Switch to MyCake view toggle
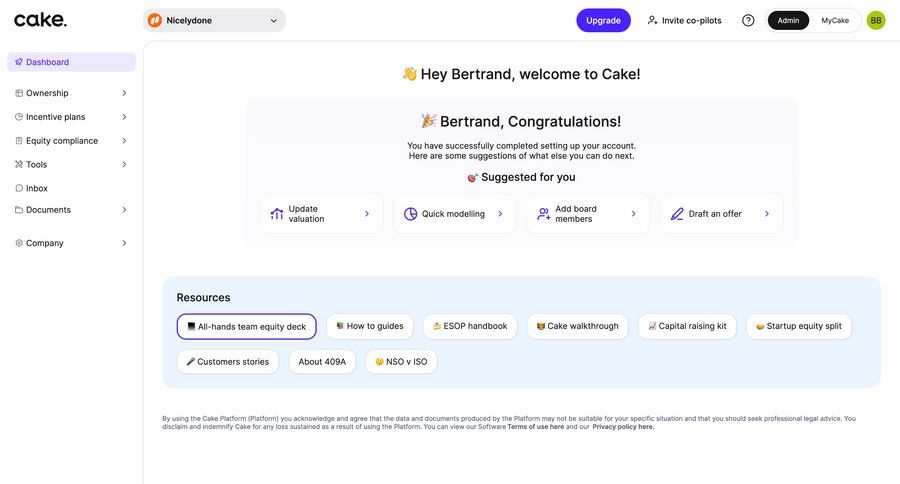Viewport: 900px width, 484px height. (x=835, y=20)
